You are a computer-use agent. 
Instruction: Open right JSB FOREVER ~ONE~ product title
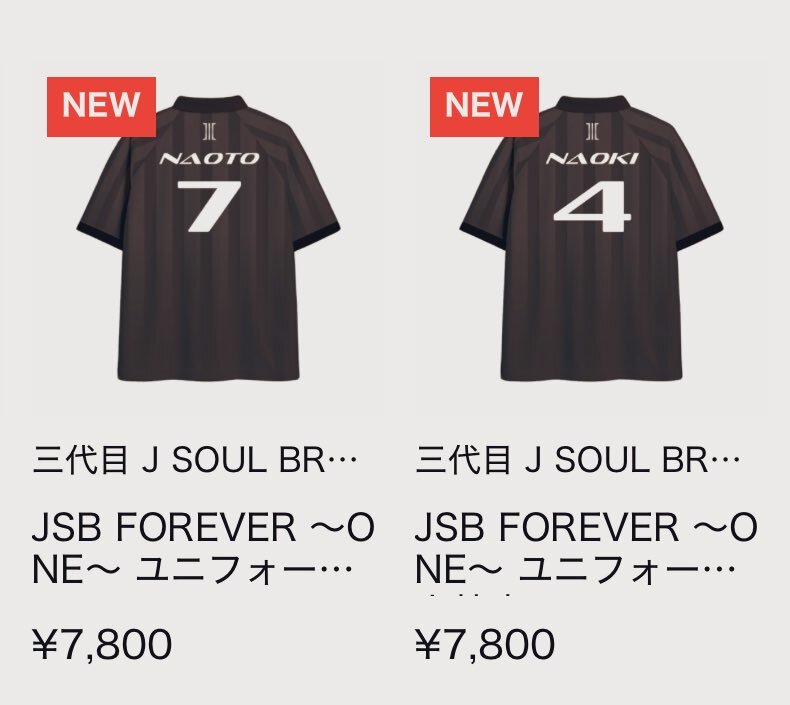586,548
